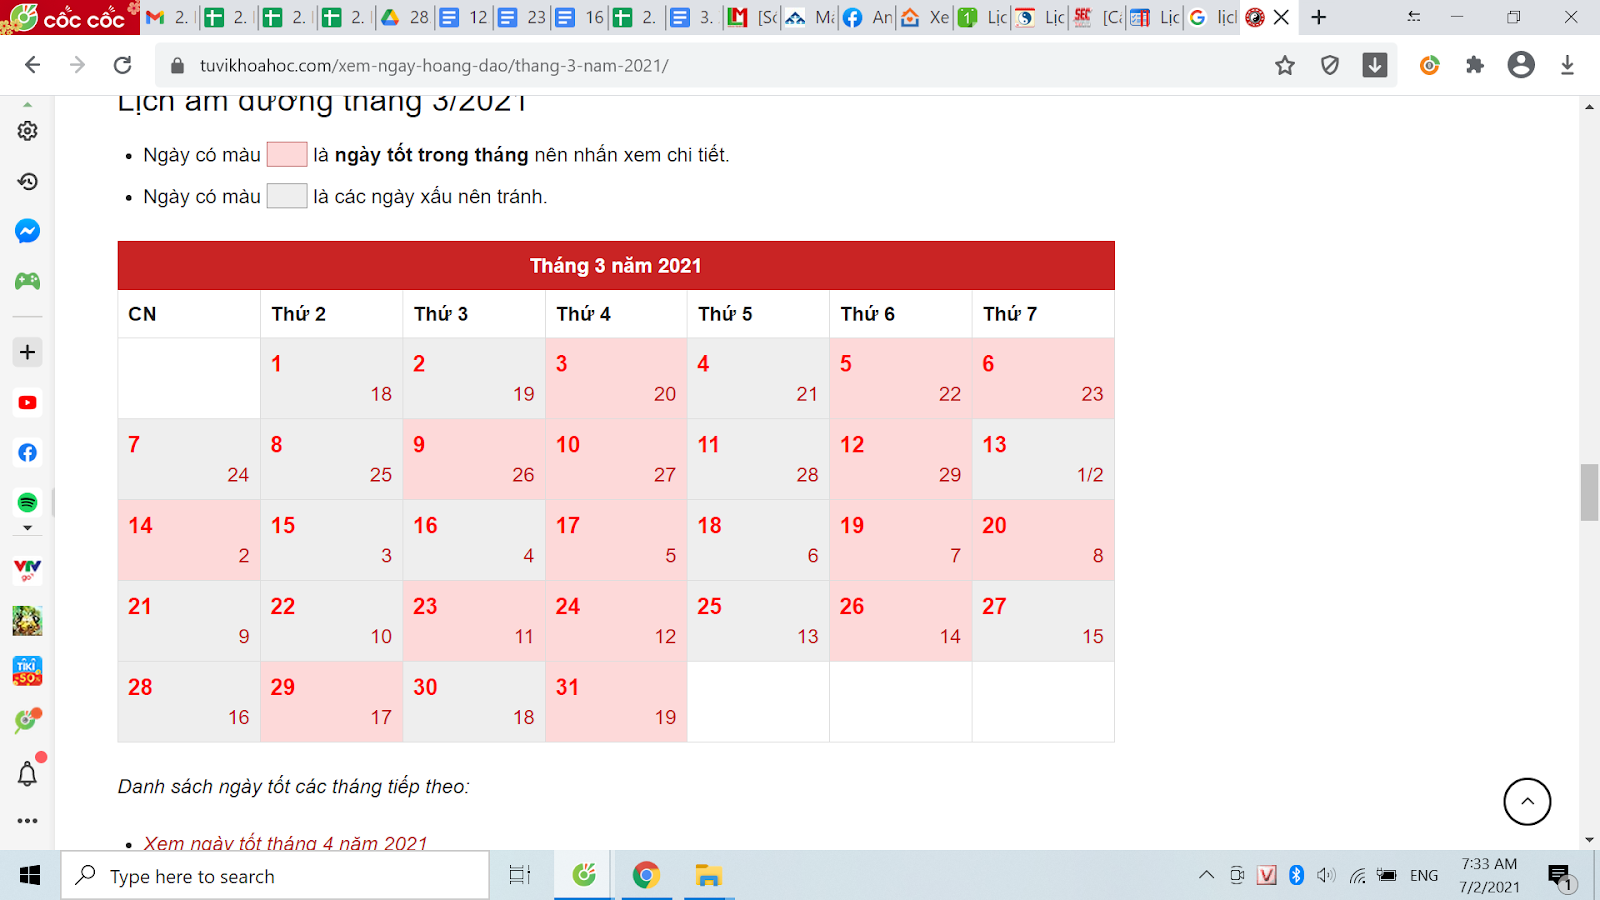Expand sidebar list arrow below Spotify

(x=27, y=528)
